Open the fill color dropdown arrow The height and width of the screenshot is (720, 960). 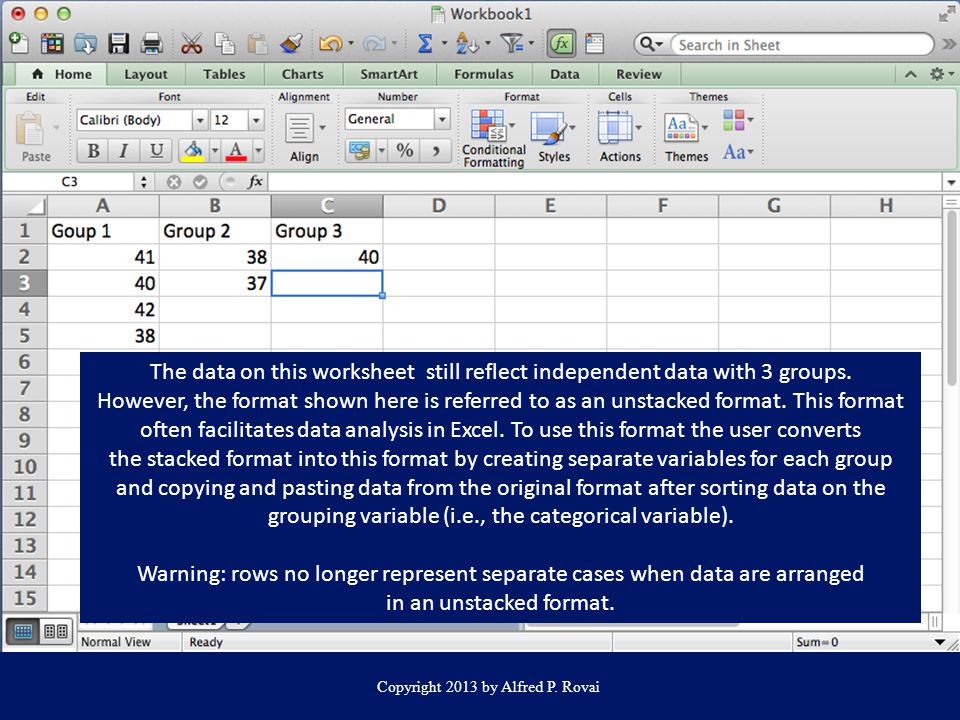[x=215, y=150]
